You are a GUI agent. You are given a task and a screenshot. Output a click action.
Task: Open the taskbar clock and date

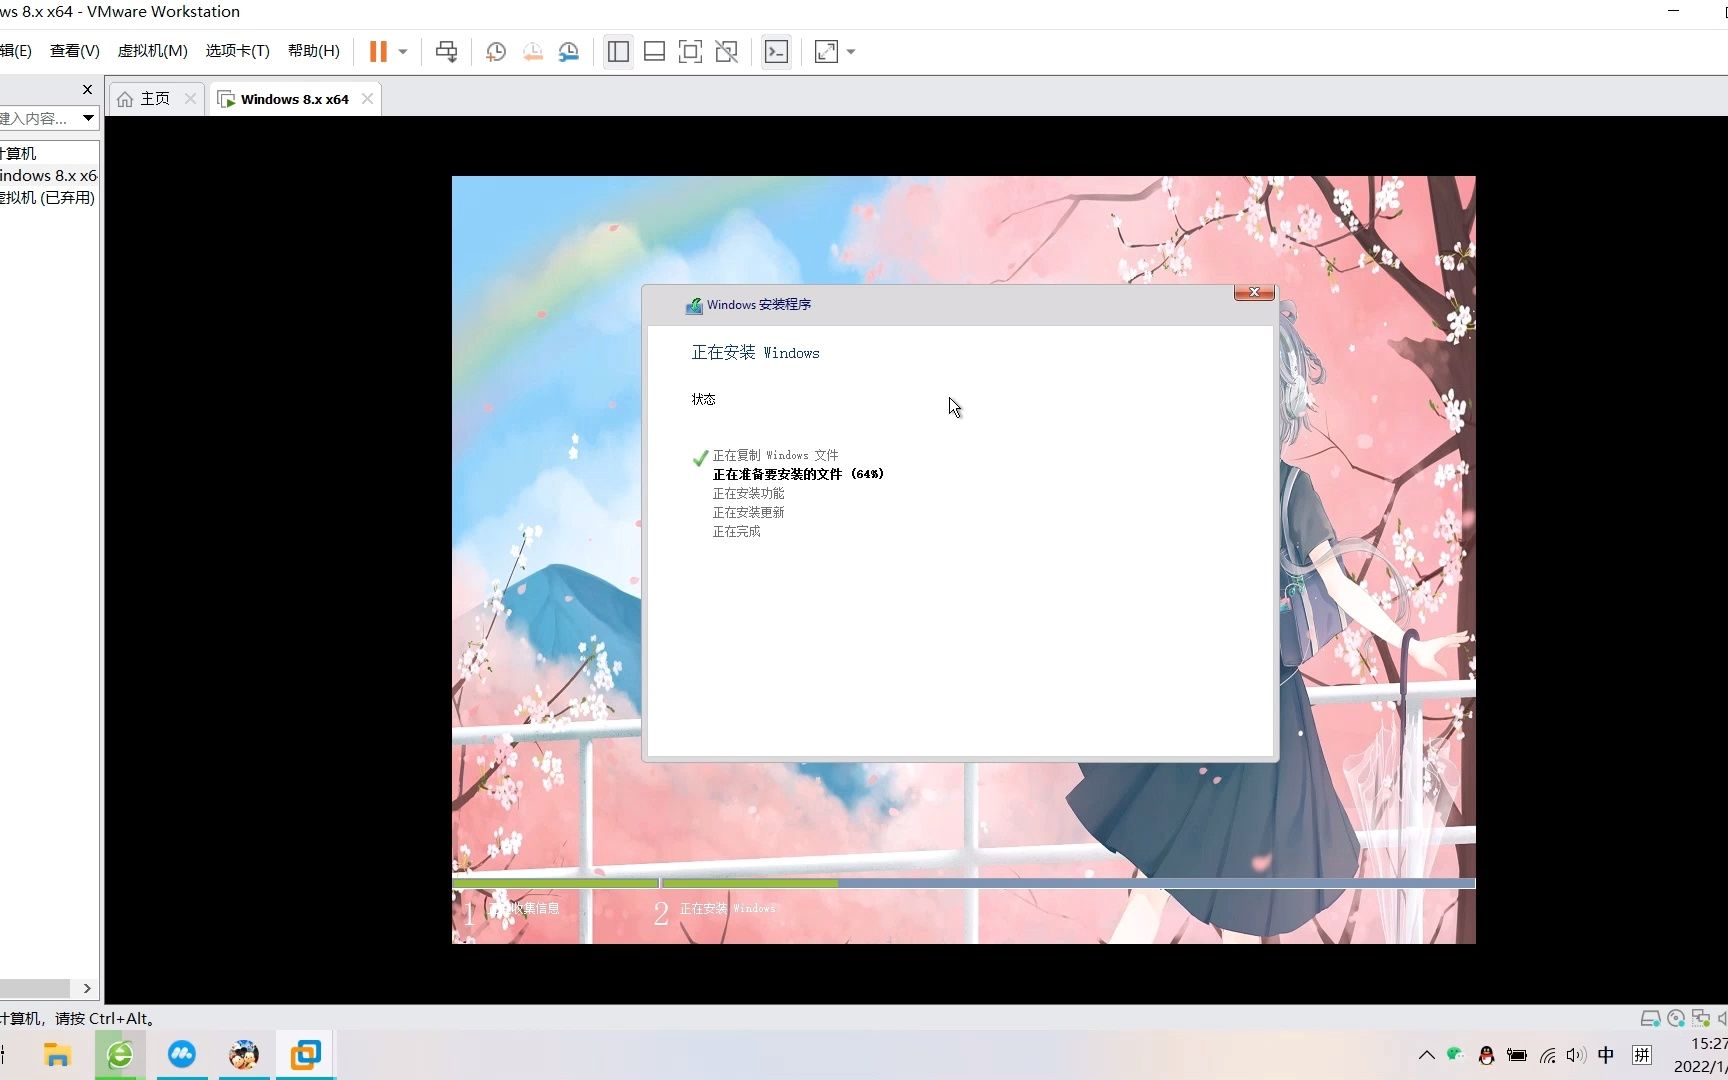click(1700, 1055)
